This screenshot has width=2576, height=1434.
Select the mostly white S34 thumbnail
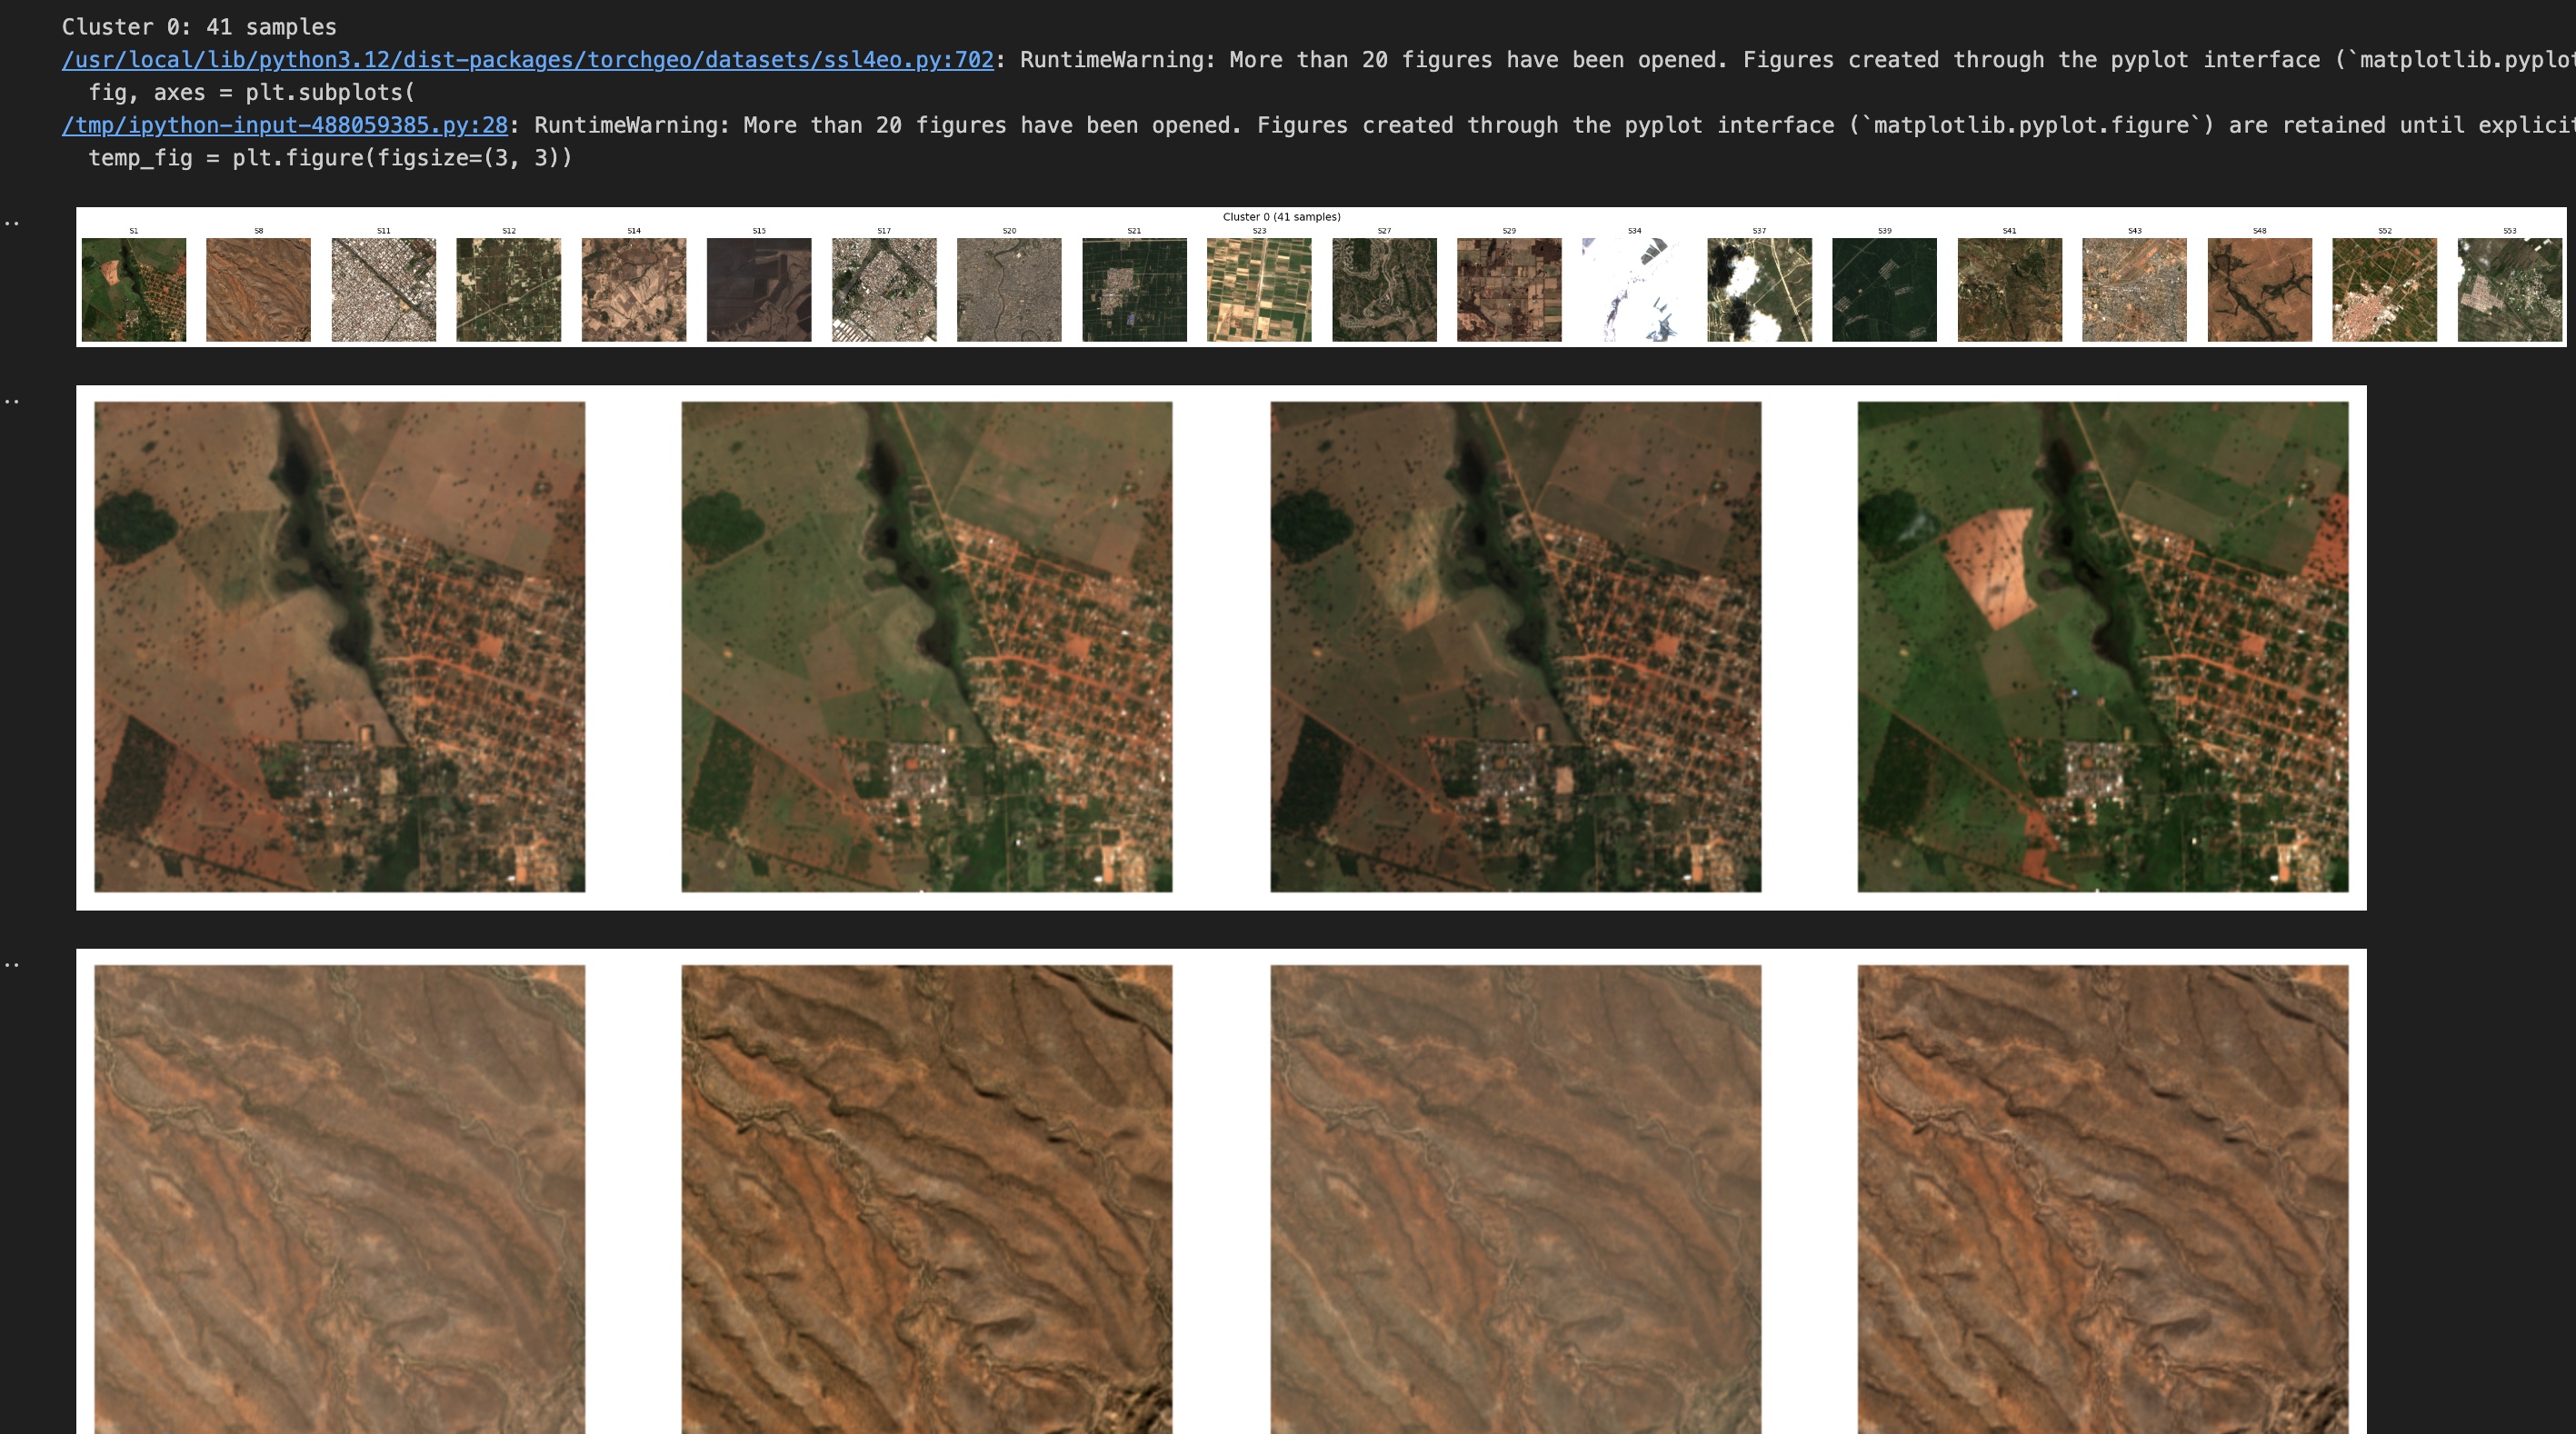coord(1634,290)
